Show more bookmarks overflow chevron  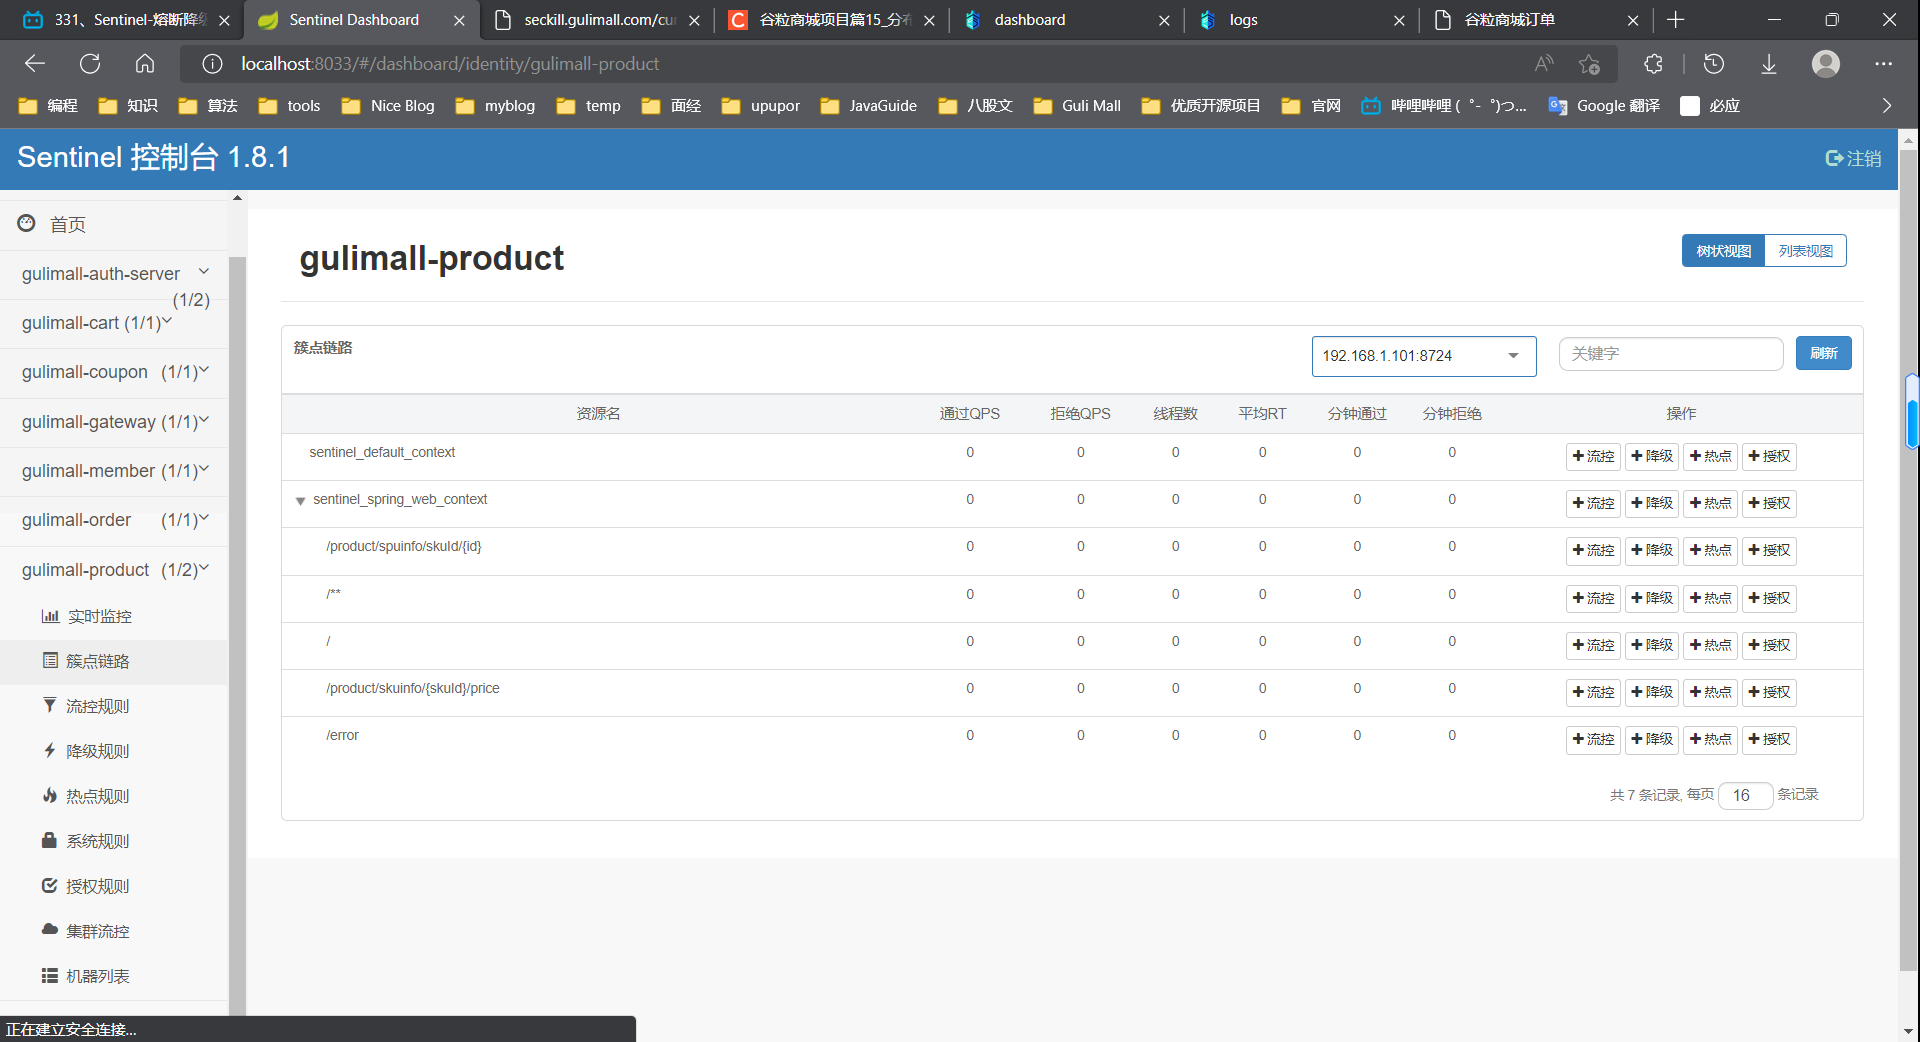(1887, 106)
